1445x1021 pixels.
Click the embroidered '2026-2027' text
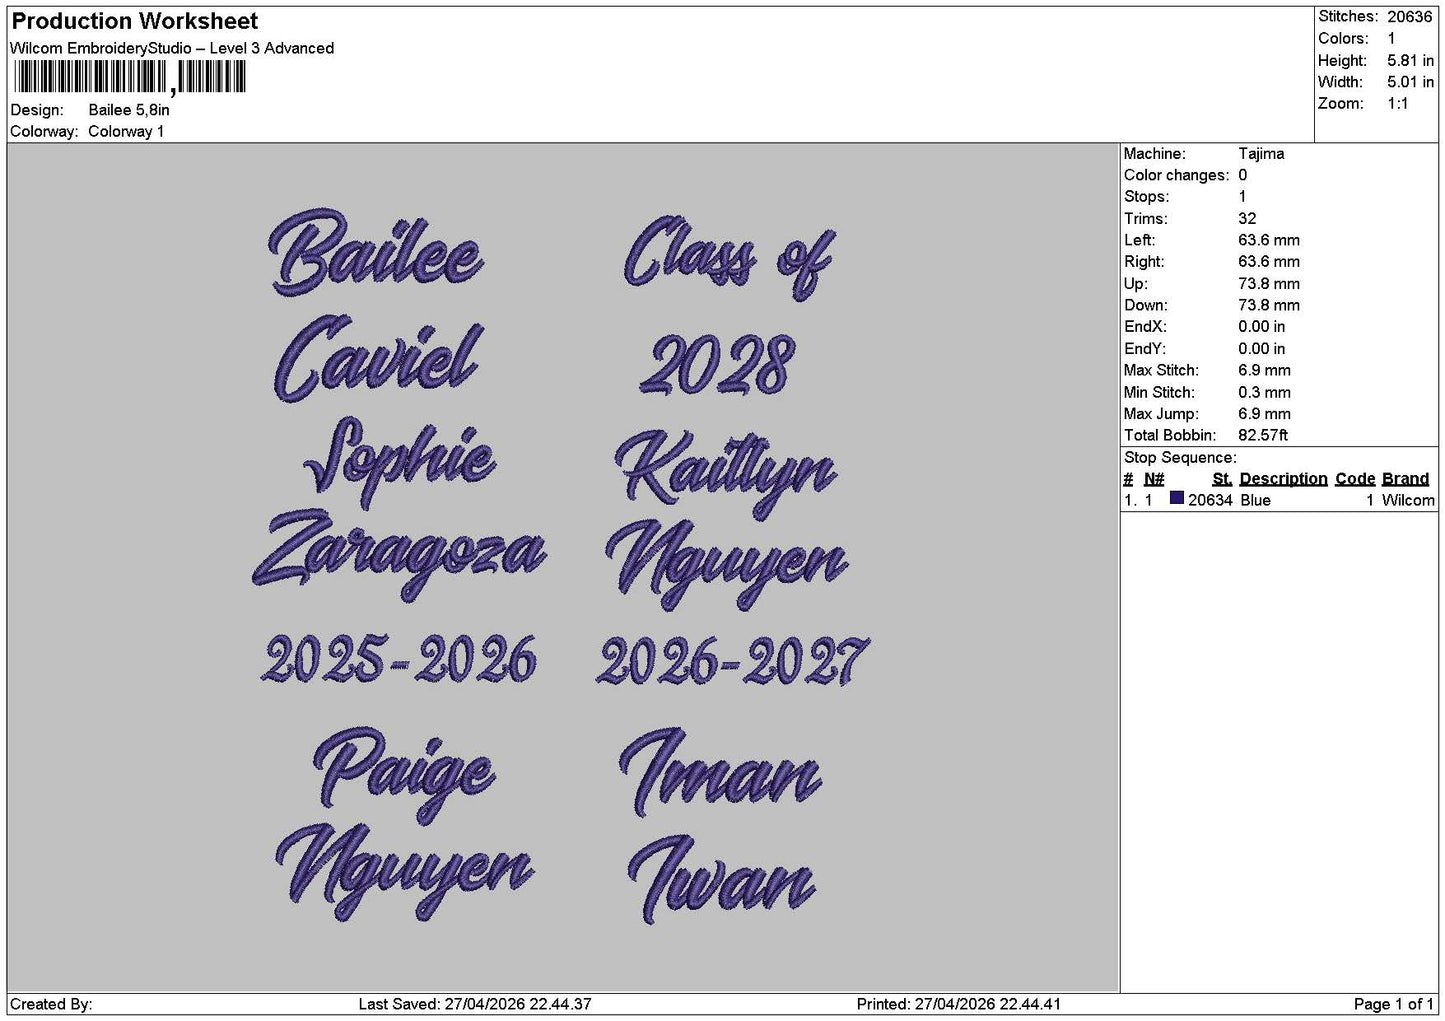pos(734,661)
